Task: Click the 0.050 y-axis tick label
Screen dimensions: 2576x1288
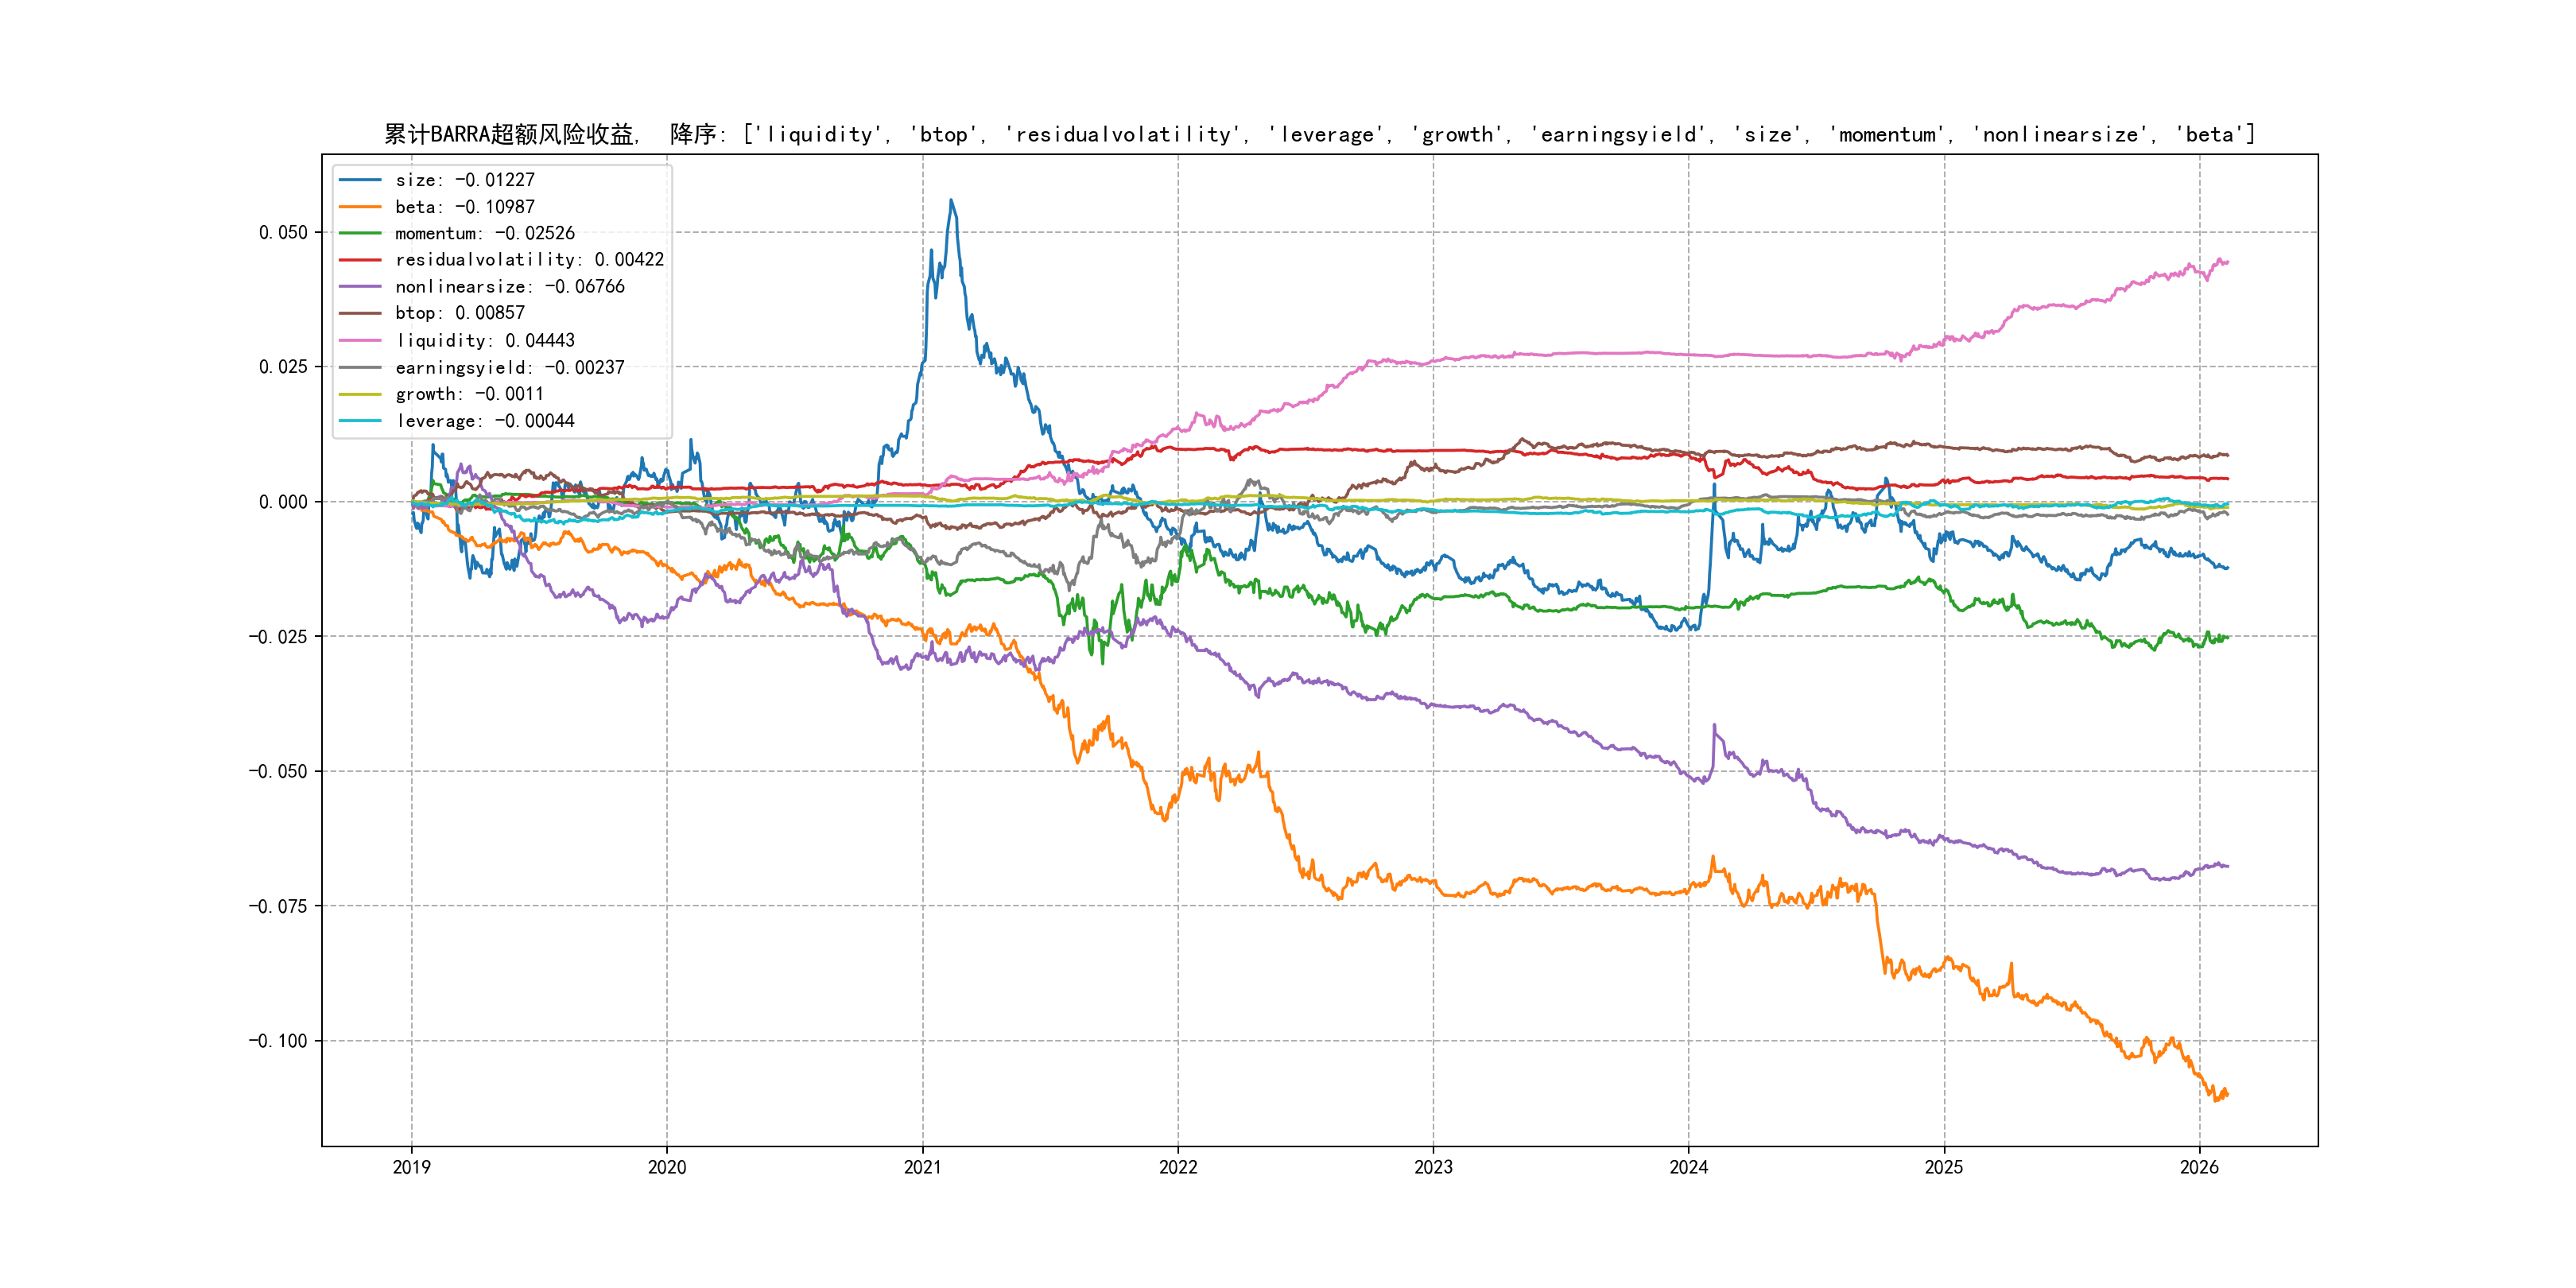Action: [283, 232]
